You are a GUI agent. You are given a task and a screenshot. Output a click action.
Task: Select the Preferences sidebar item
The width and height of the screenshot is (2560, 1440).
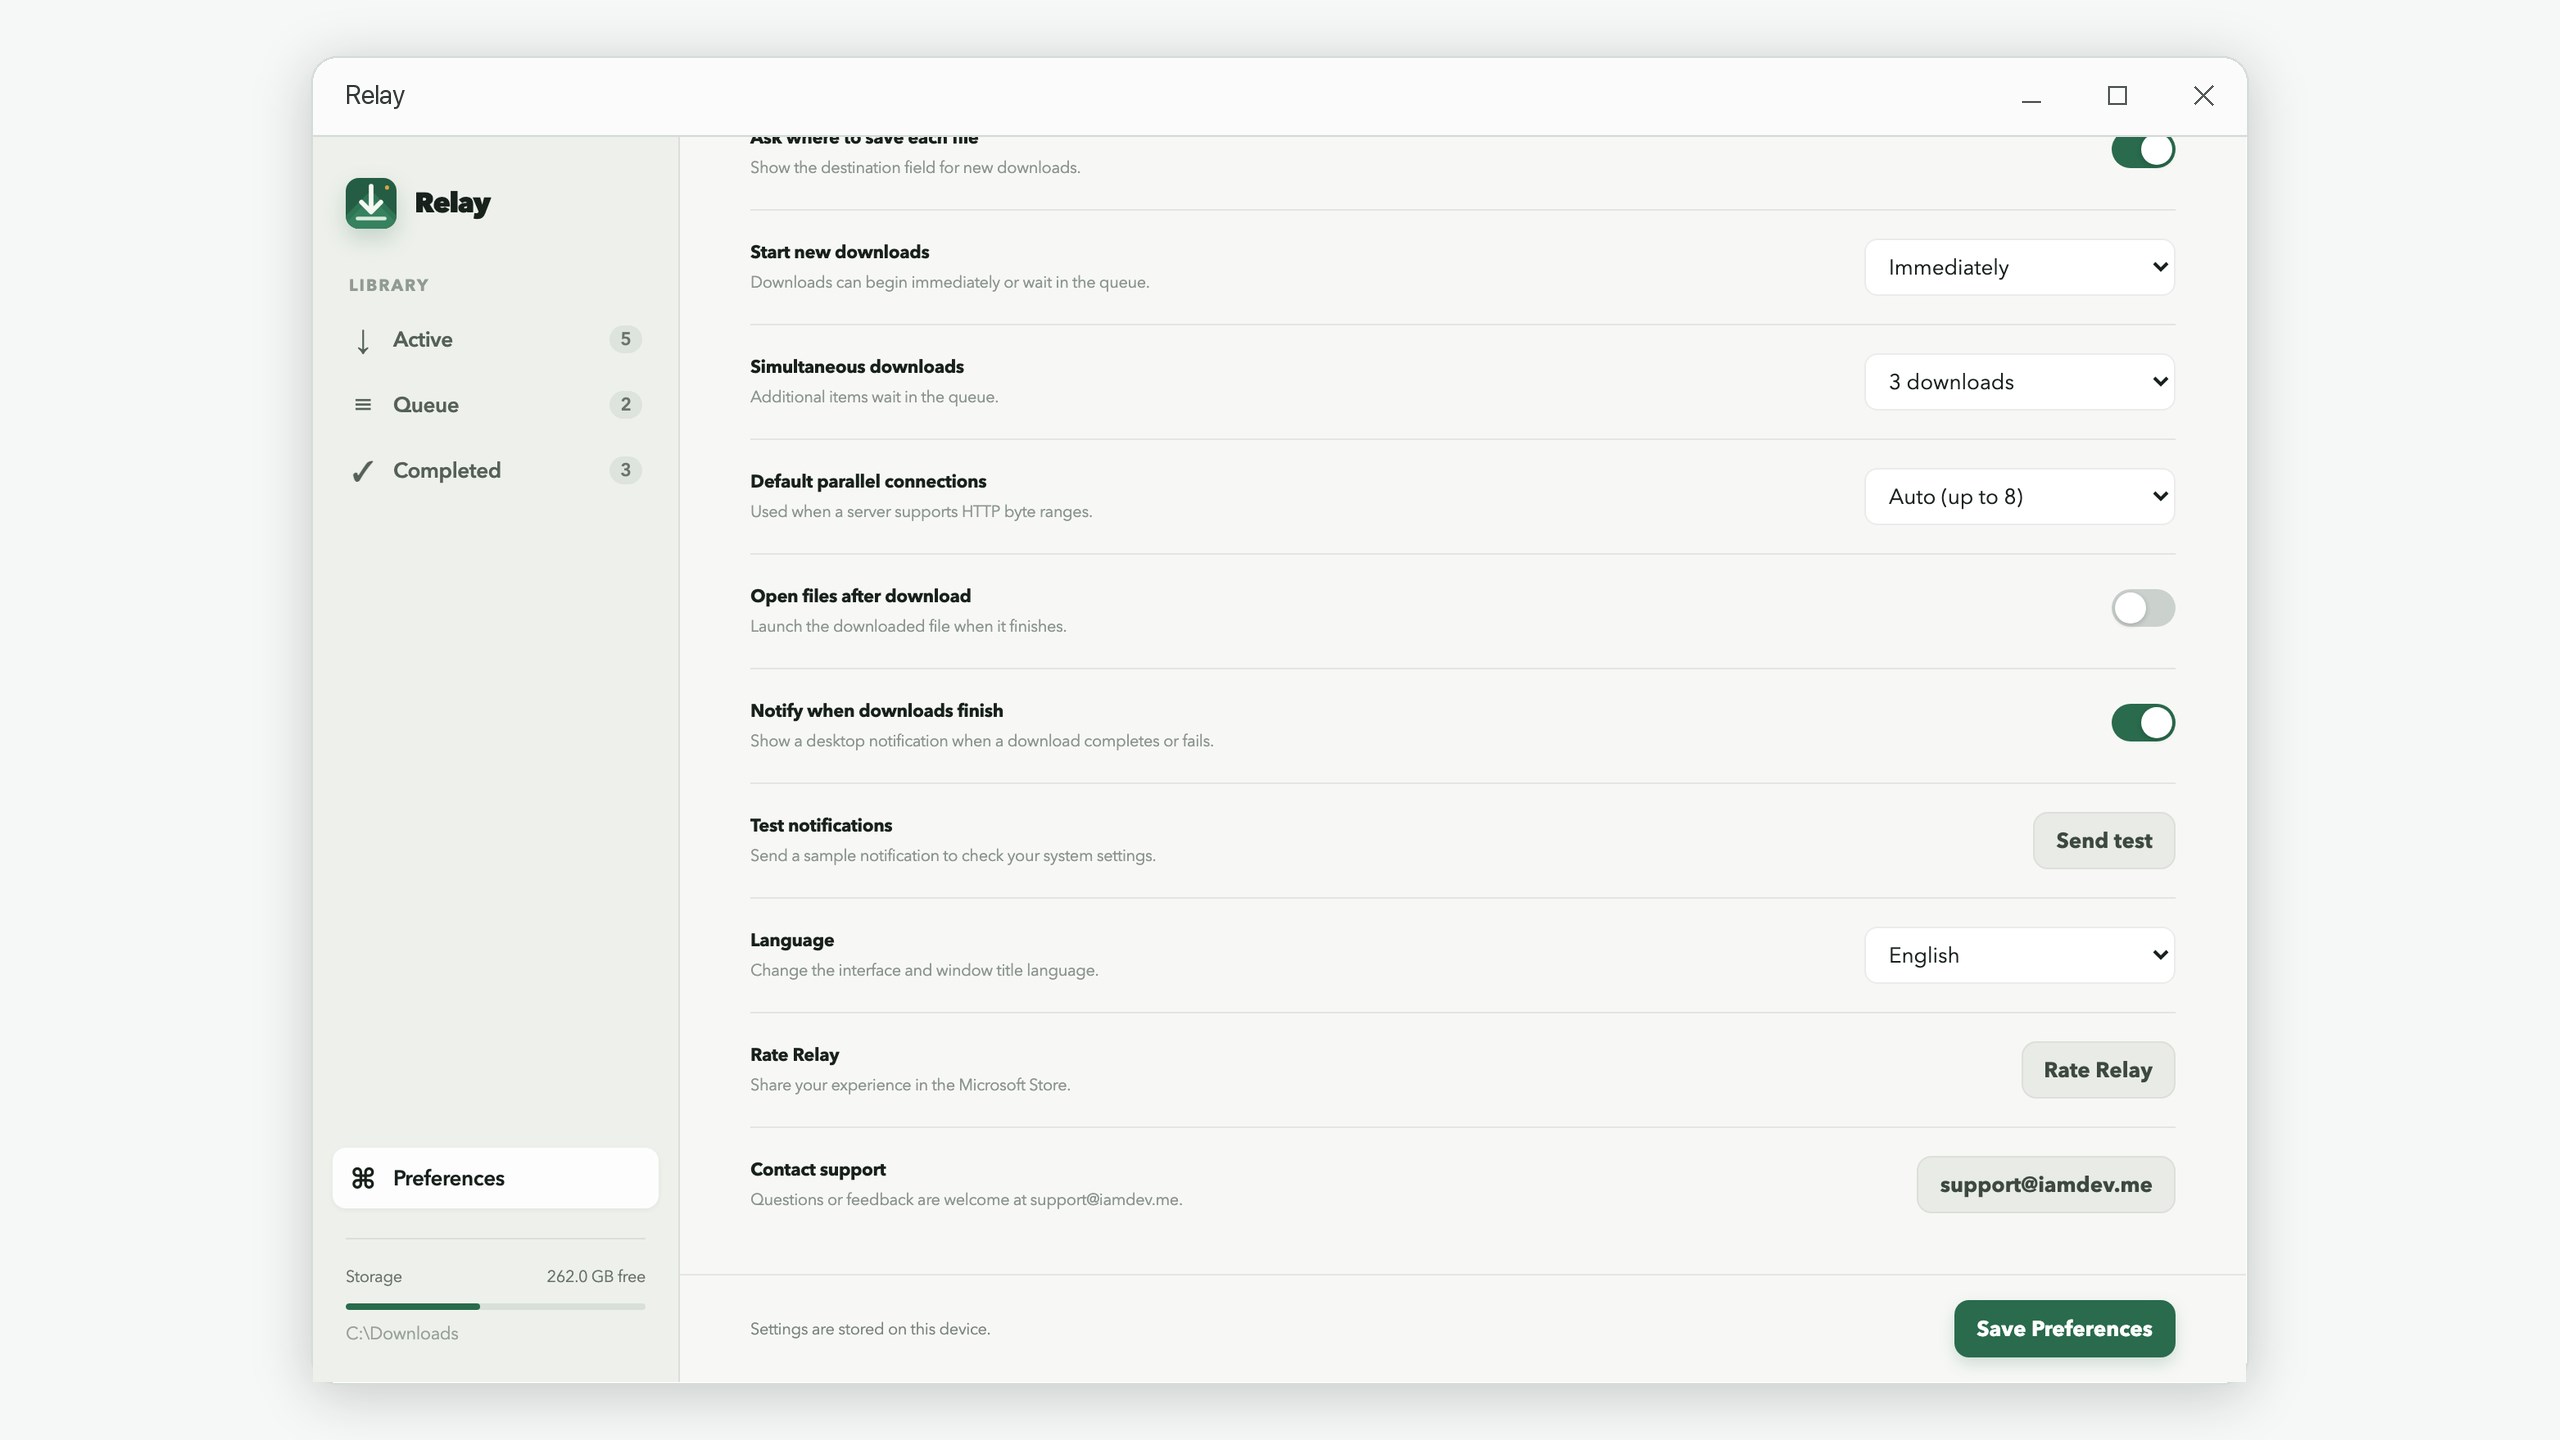(x=495, y=1178)
